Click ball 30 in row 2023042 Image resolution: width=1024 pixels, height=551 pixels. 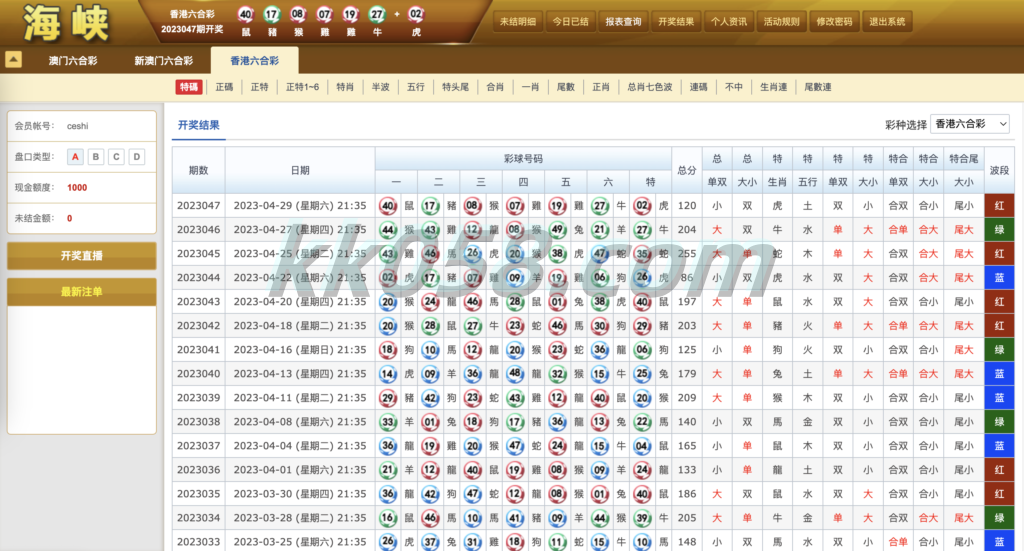[x=600, y=326]
